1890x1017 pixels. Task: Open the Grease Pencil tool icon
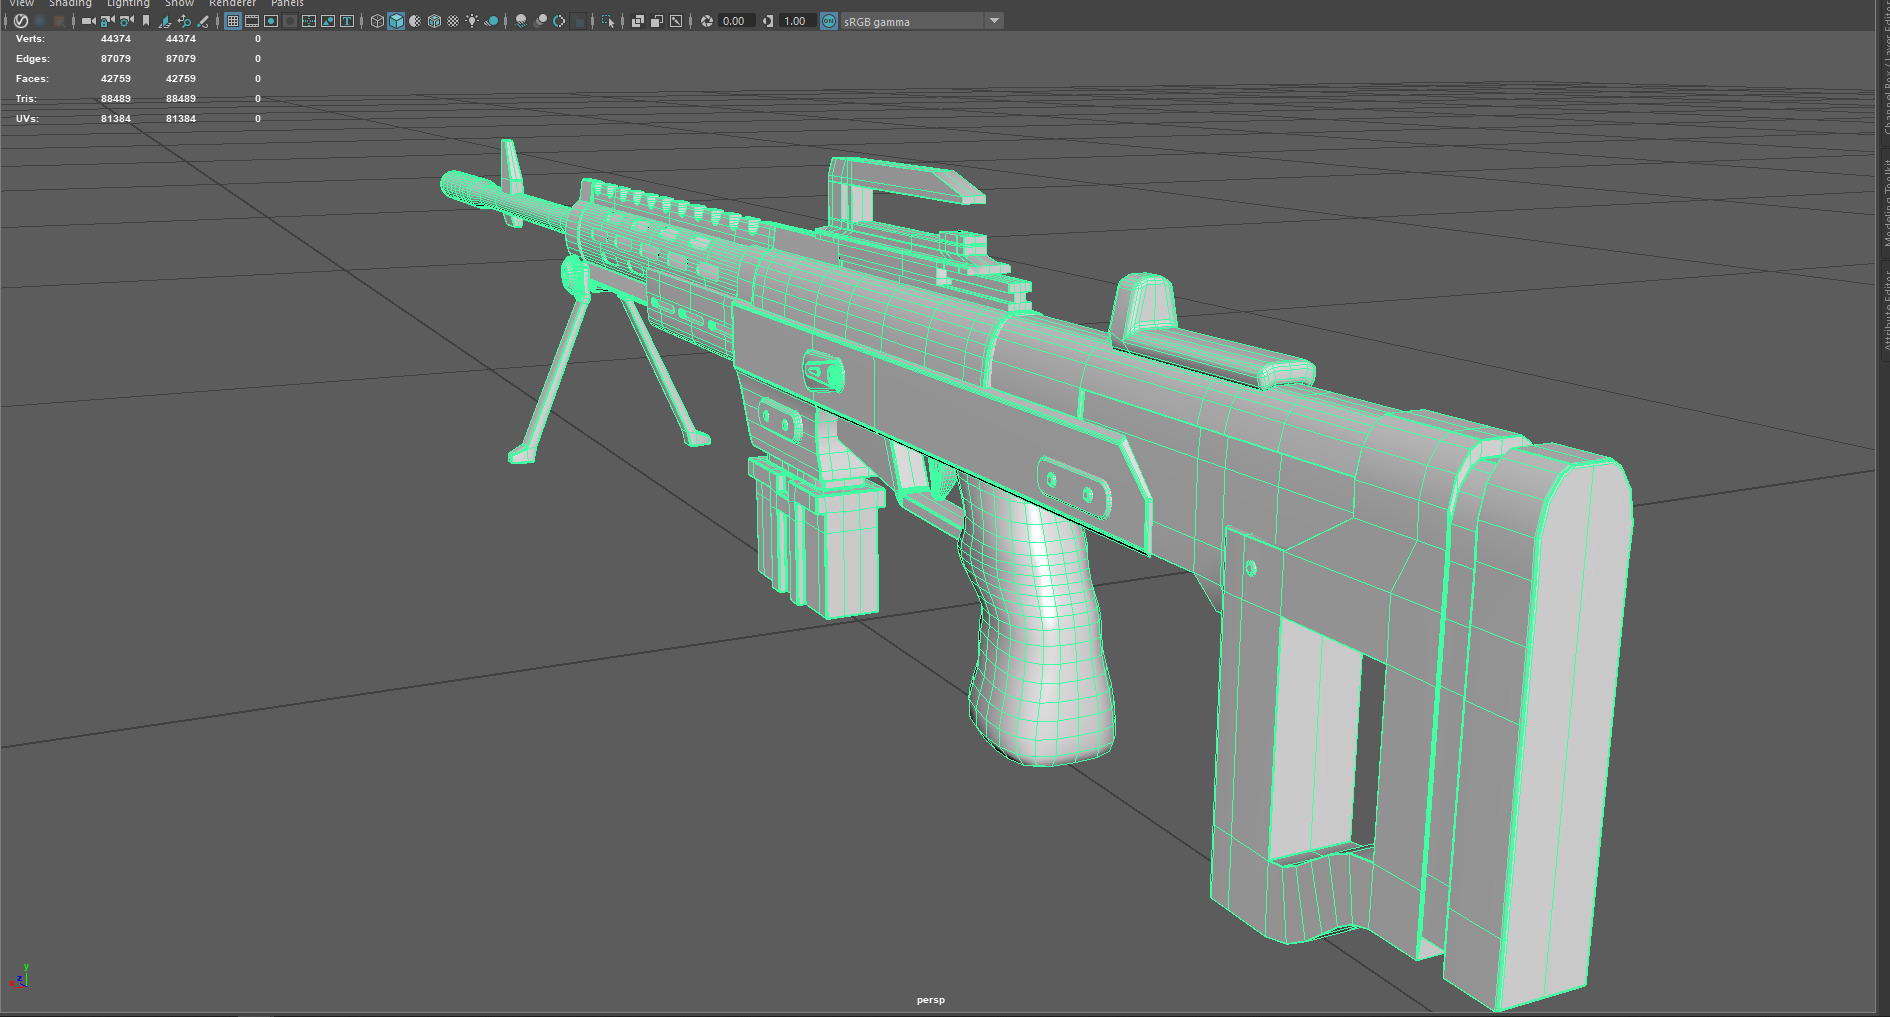203,21
